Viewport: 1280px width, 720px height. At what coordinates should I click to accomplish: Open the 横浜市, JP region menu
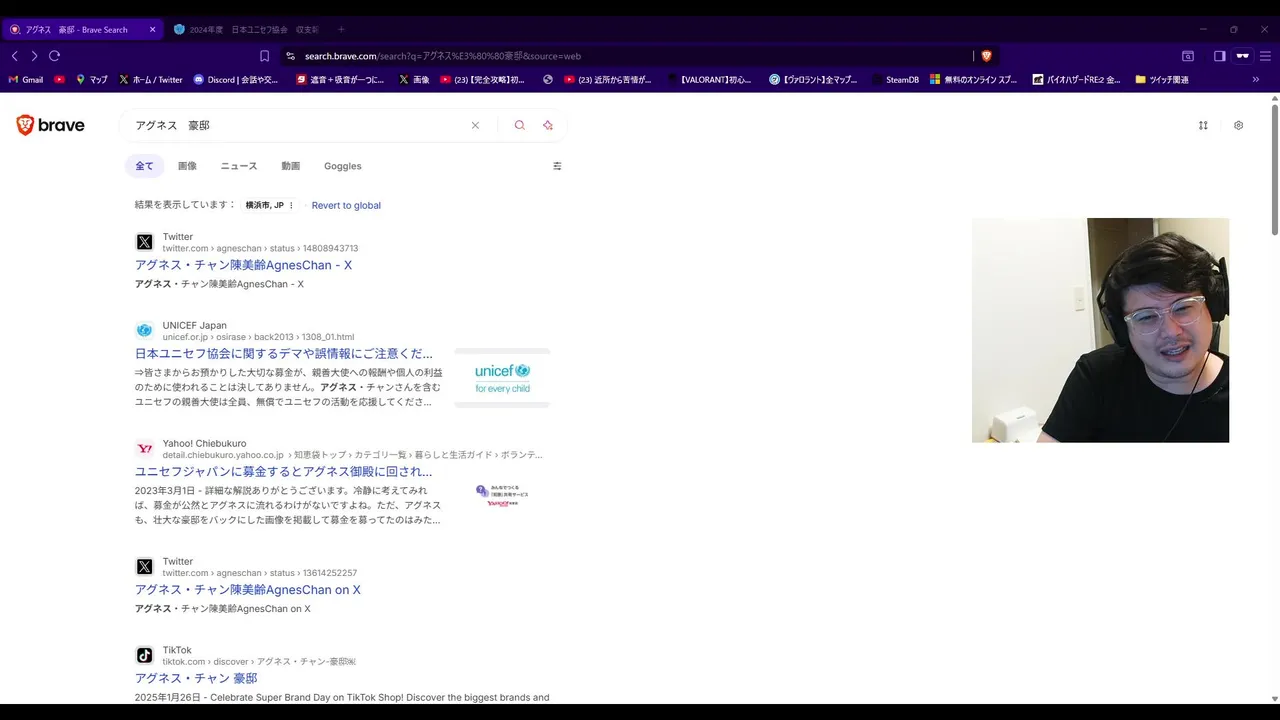point(270,205)
